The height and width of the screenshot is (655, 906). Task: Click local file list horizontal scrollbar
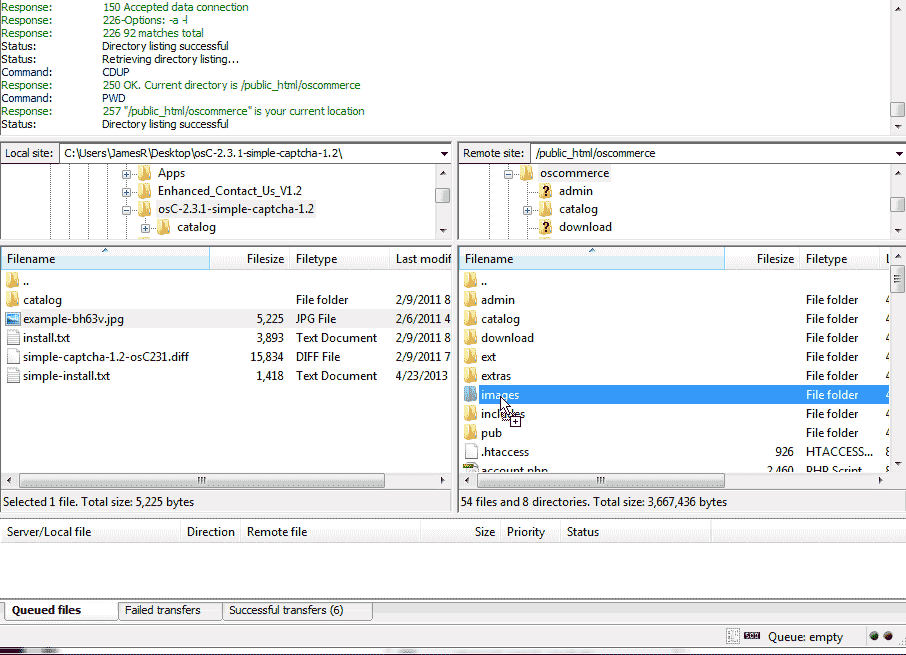(x=202, y=481)
